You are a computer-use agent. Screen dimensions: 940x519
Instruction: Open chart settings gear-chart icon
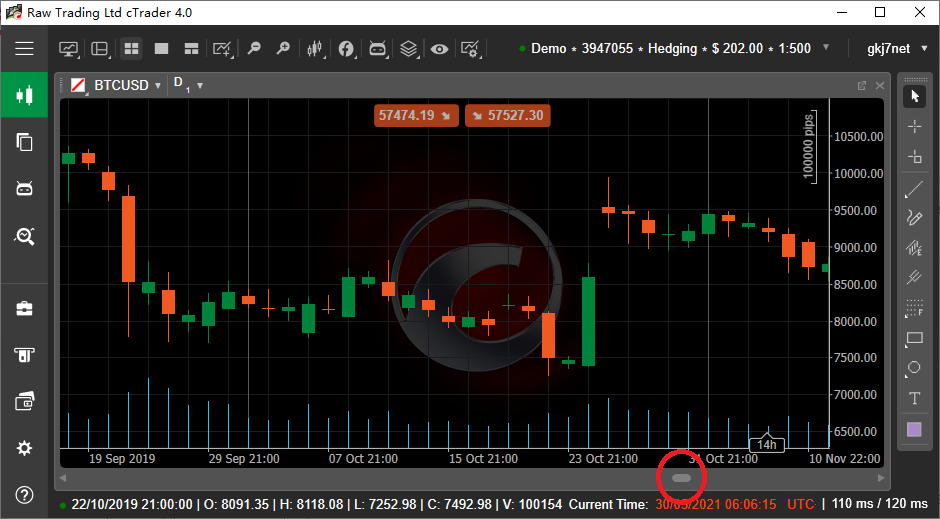click(x=471, y=49)
